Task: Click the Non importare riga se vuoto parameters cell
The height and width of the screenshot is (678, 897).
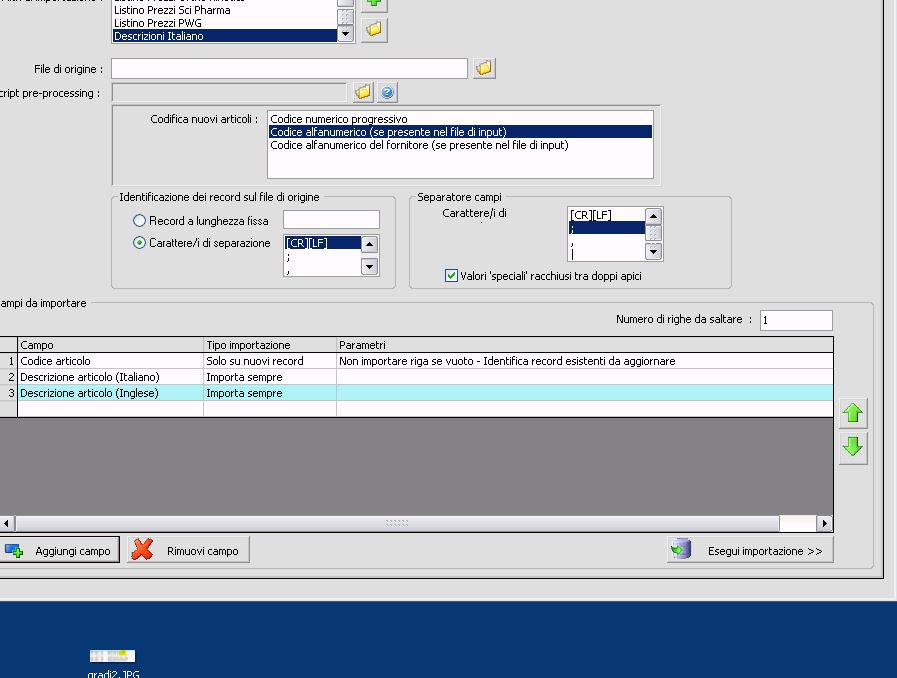Action: pos(585,361)
